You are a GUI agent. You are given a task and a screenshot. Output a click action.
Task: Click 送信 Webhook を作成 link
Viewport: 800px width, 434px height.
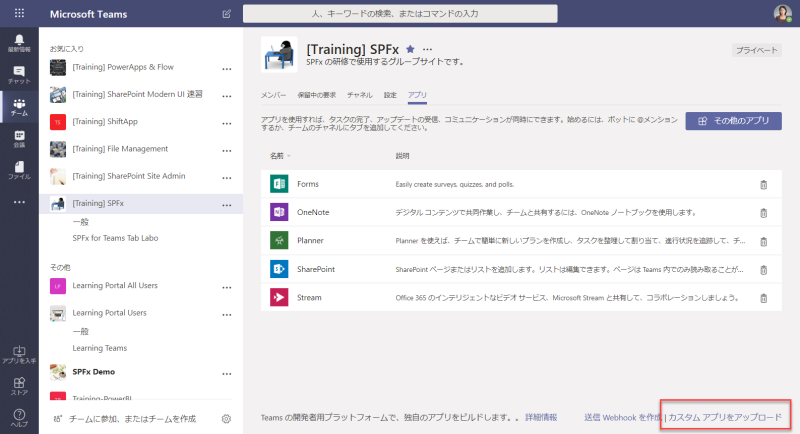click(x=623, y=417)
